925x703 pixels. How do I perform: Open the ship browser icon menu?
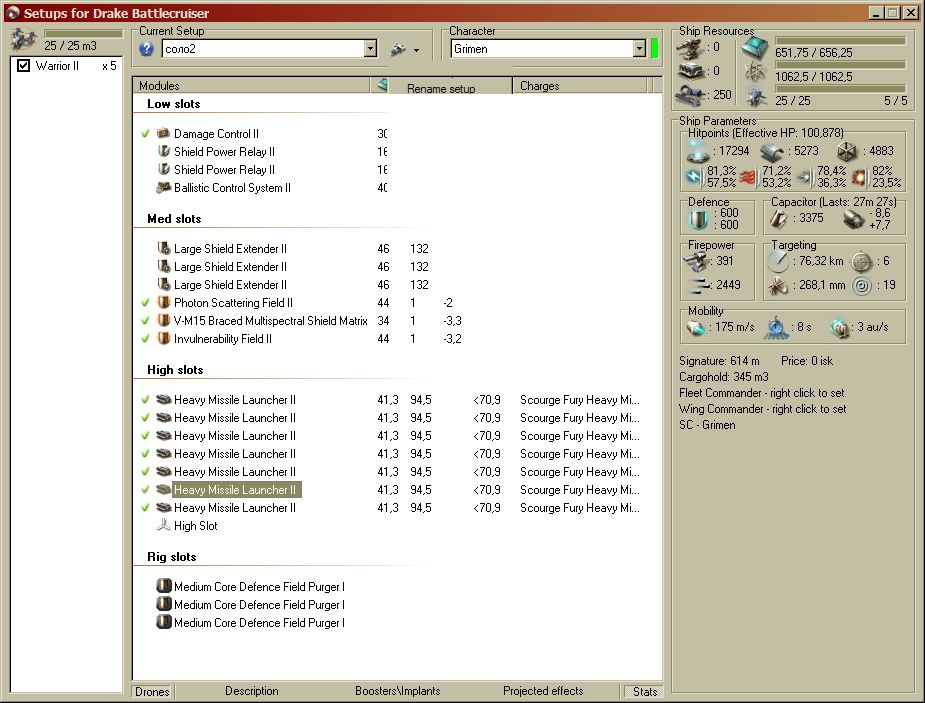399,50
